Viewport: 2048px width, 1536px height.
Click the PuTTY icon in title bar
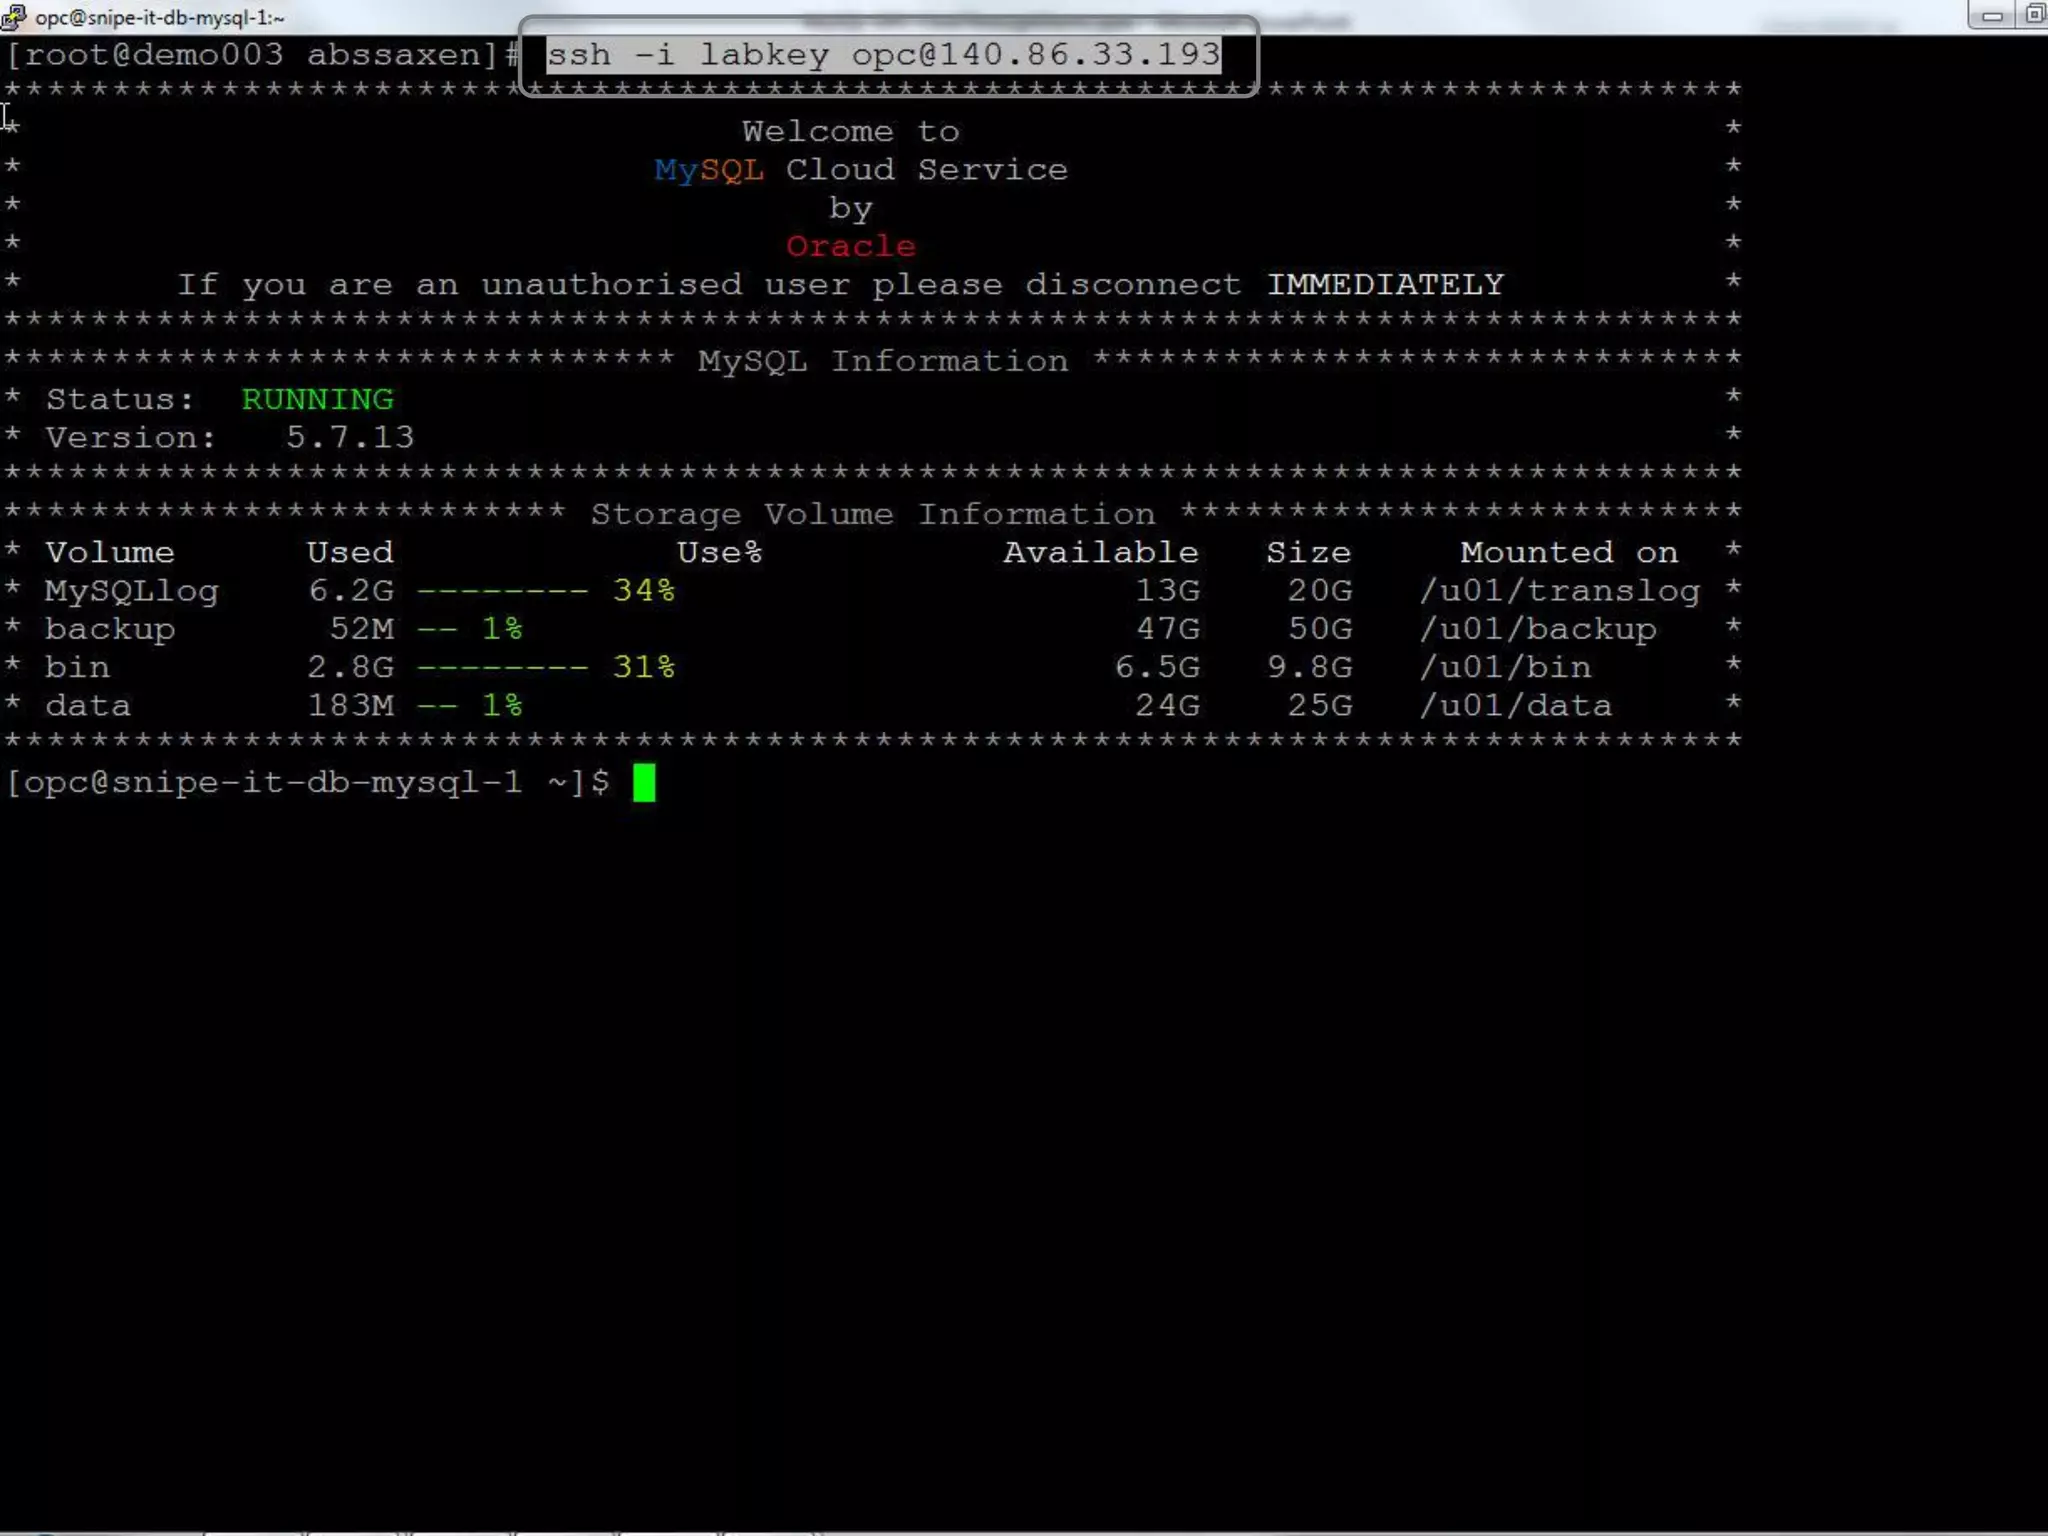pyautogui.click(x=13, y=16)
